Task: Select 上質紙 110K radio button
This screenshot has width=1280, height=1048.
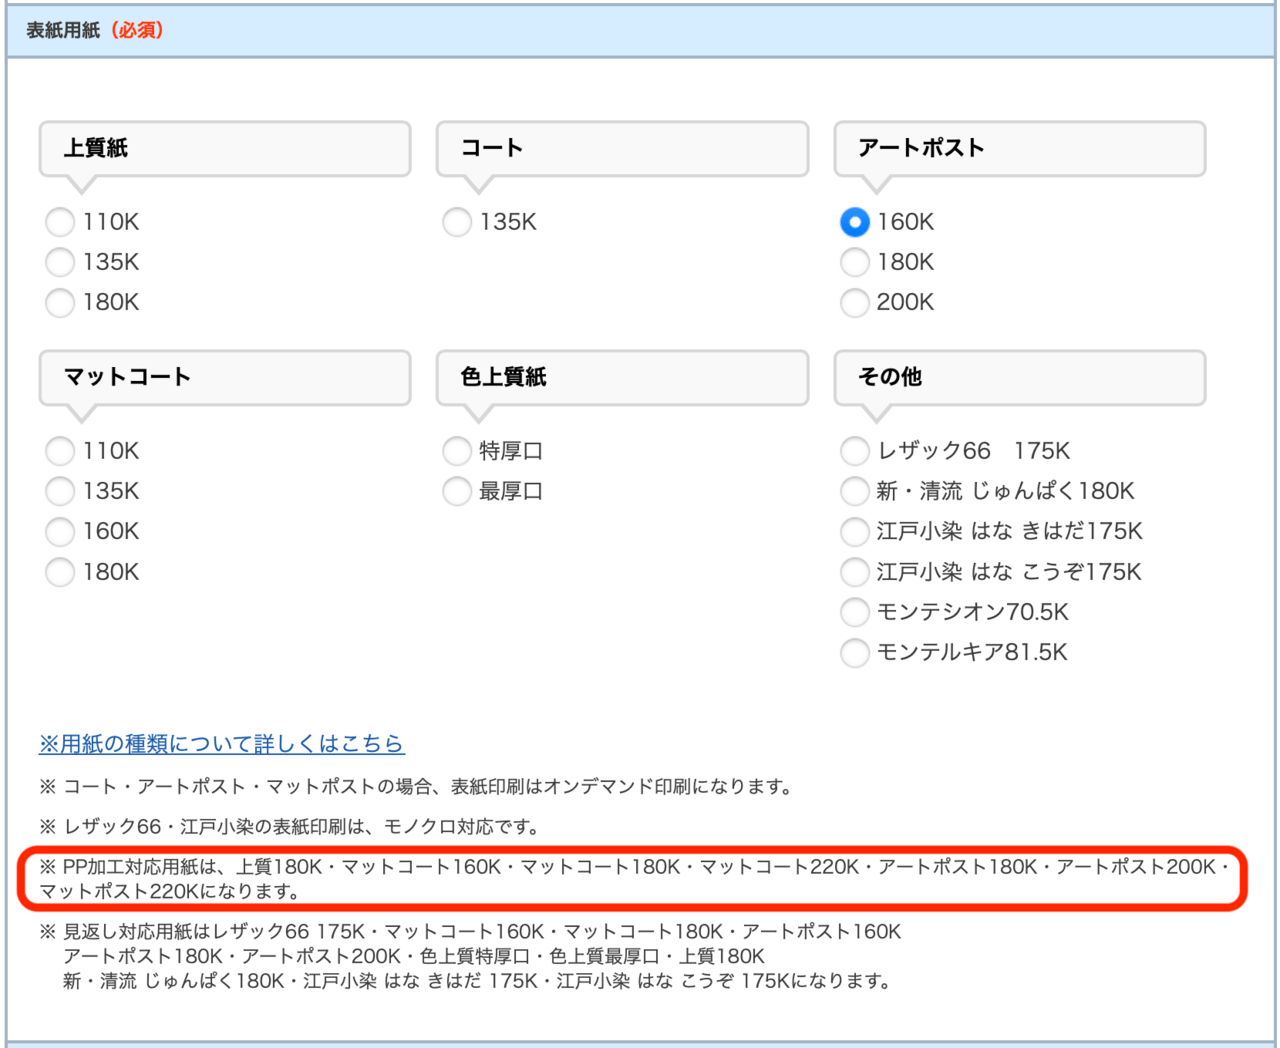Action: pyautogui.click(x=60, y=222)
